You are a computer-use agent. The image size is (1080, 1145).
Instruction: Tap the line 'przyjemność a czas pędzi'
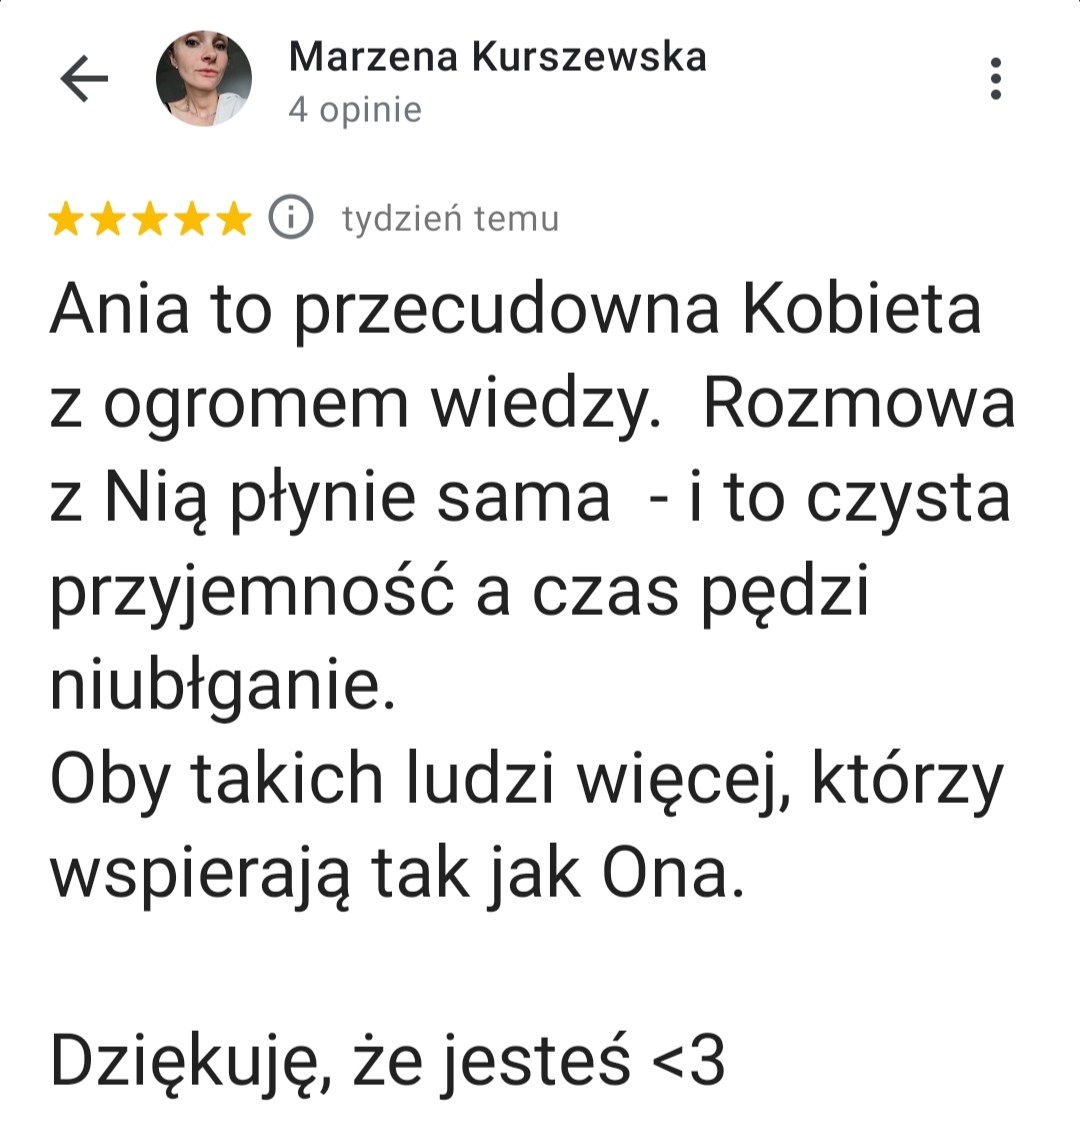[x=459, y=592]
